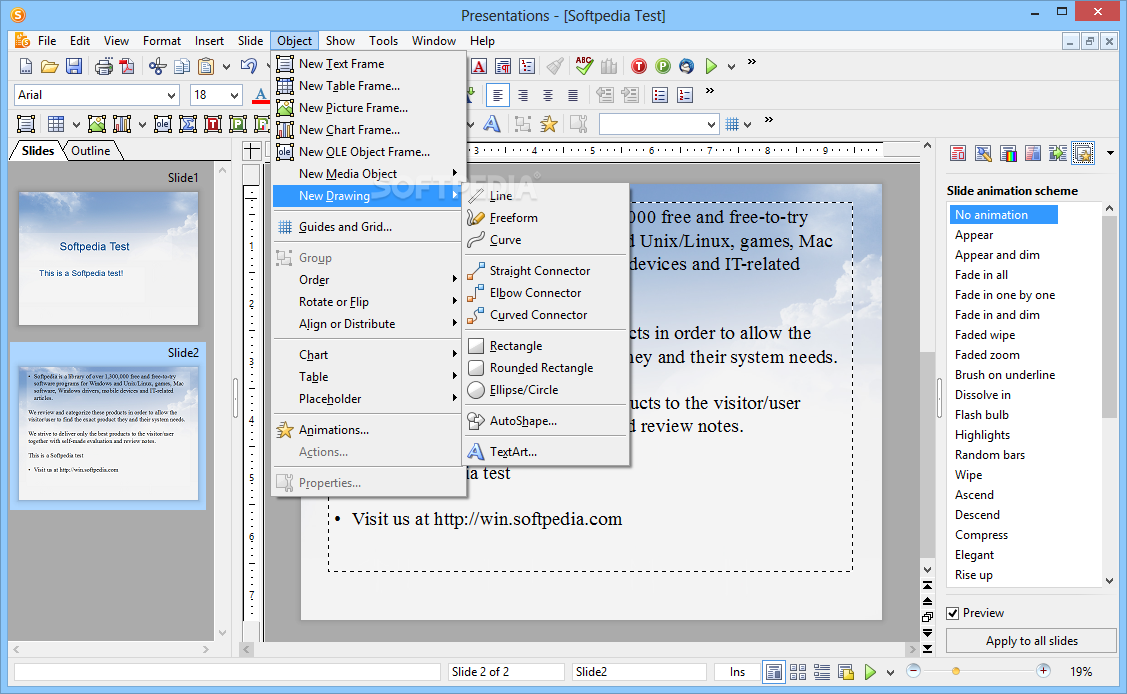Click the Copy icon in toolbar
The width and height of the screenshot is (1127, 694).
tap(183, 67)
